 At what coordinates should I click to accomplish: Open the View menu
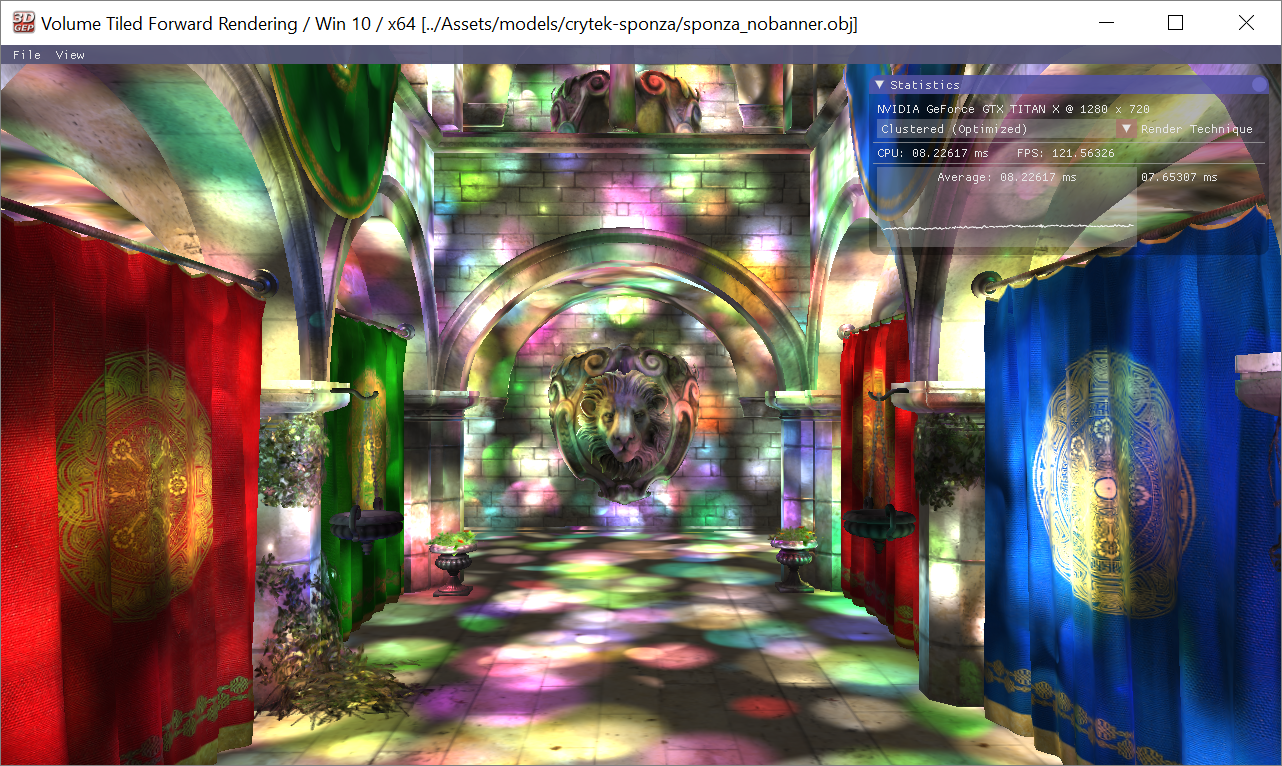coord(70,55)
